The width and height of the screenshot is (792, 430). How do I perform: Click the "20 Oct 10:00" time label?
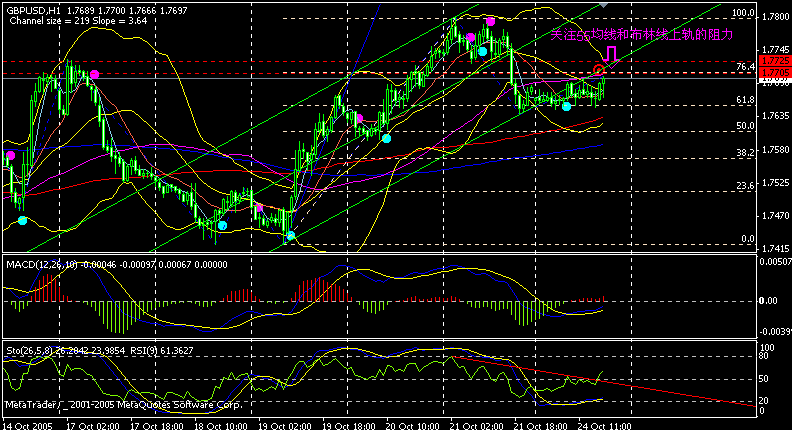413,426
